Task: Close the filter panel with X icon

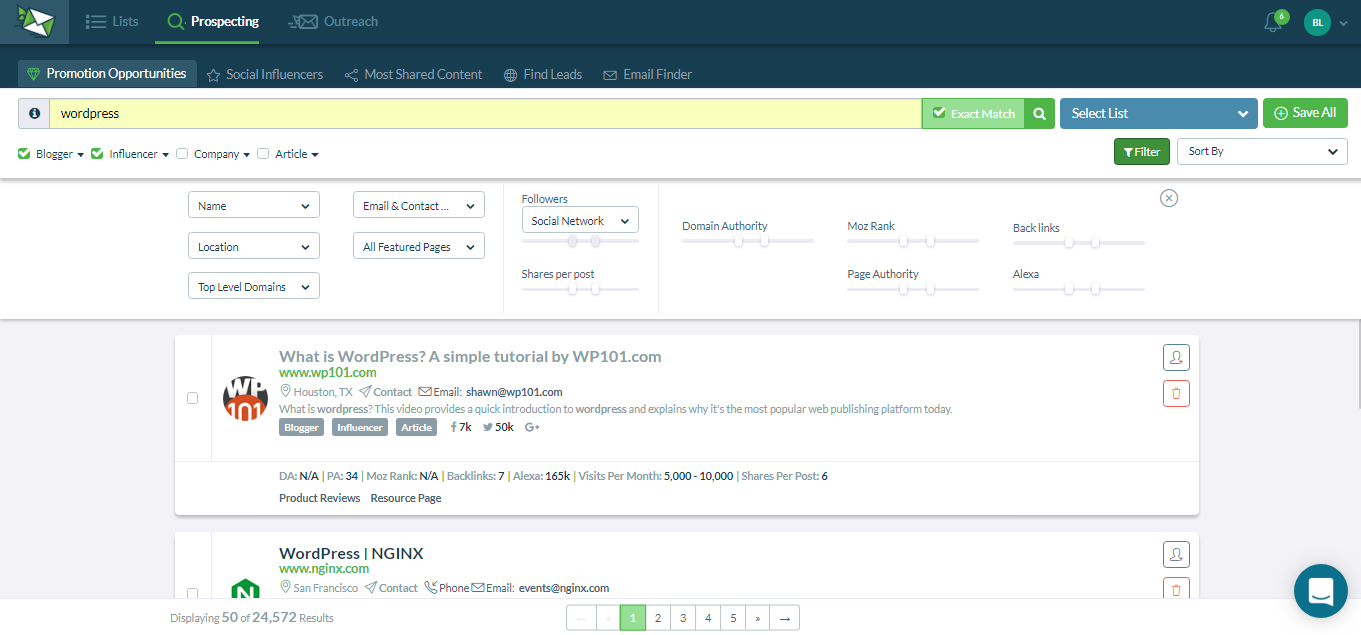Action: pos(1169,198)
